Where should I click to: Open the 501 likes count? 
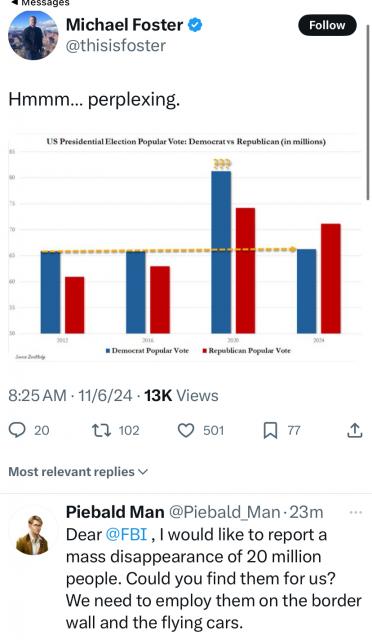214,431
